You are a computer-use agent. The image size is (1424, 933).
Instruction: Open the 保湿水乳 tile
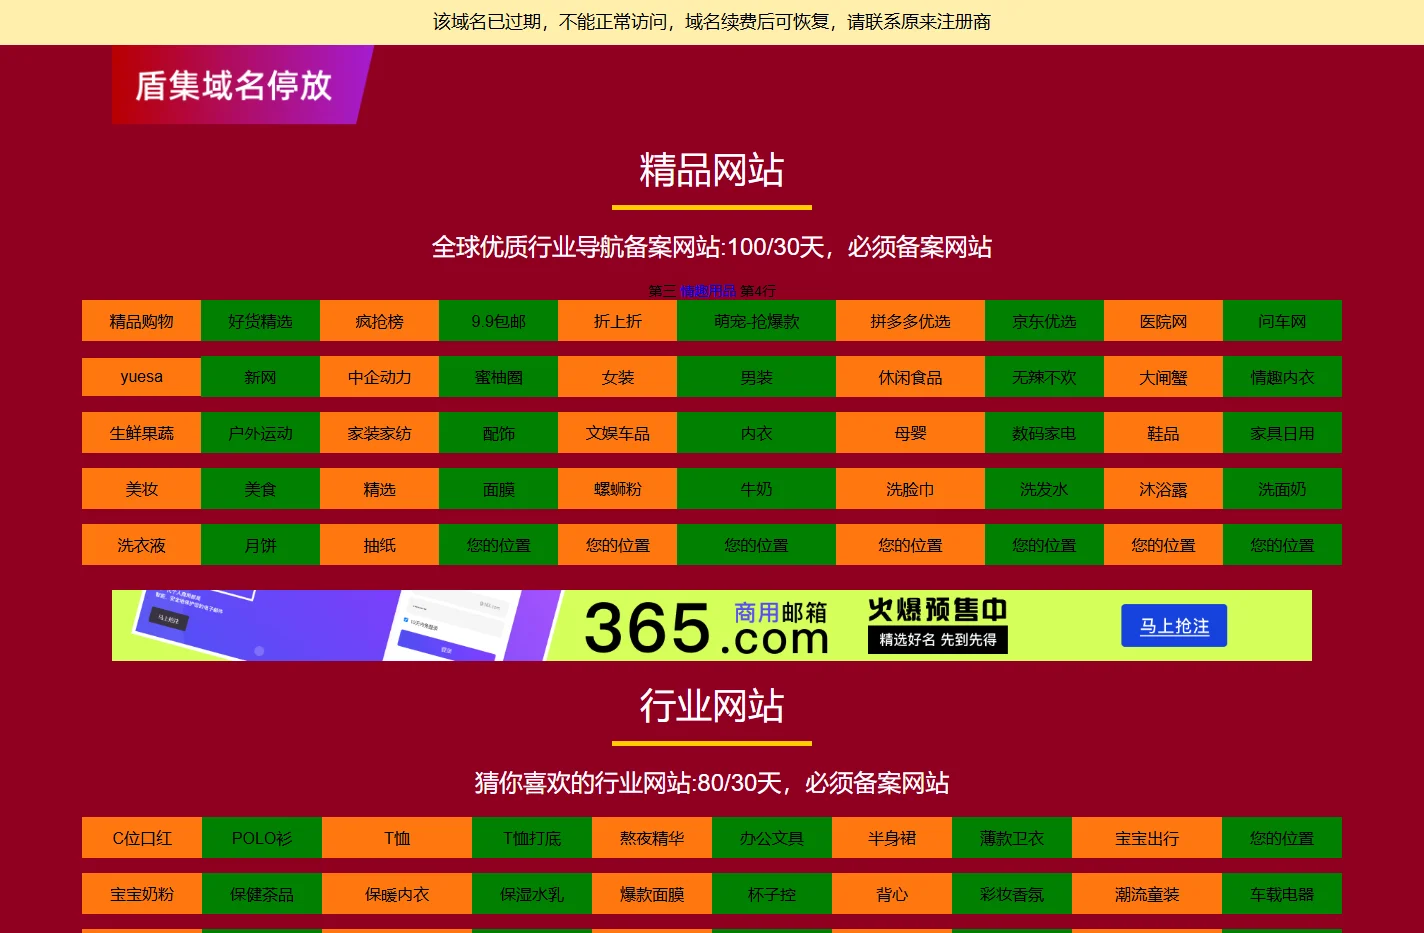pyautogui.click(x=532, y=894)
